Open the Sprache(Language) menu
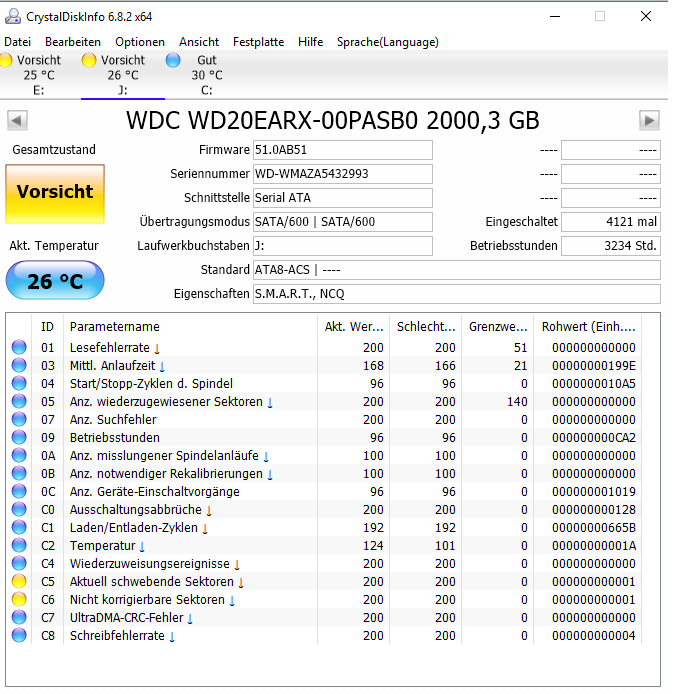 (388, 42)
